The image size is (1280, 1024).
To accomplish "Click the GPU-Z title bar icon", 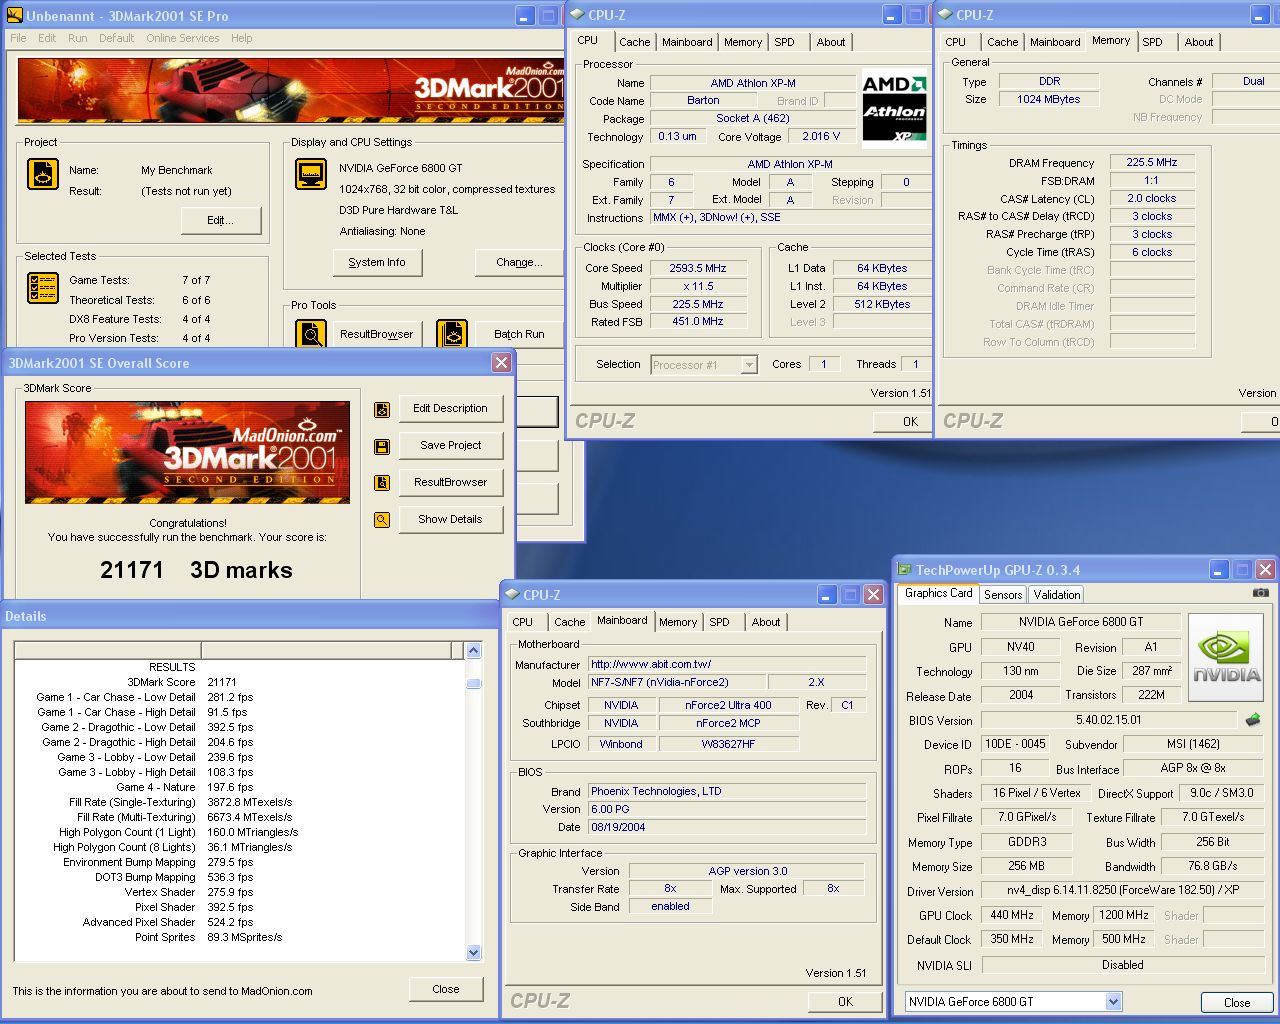I will (x=904, y=570).
